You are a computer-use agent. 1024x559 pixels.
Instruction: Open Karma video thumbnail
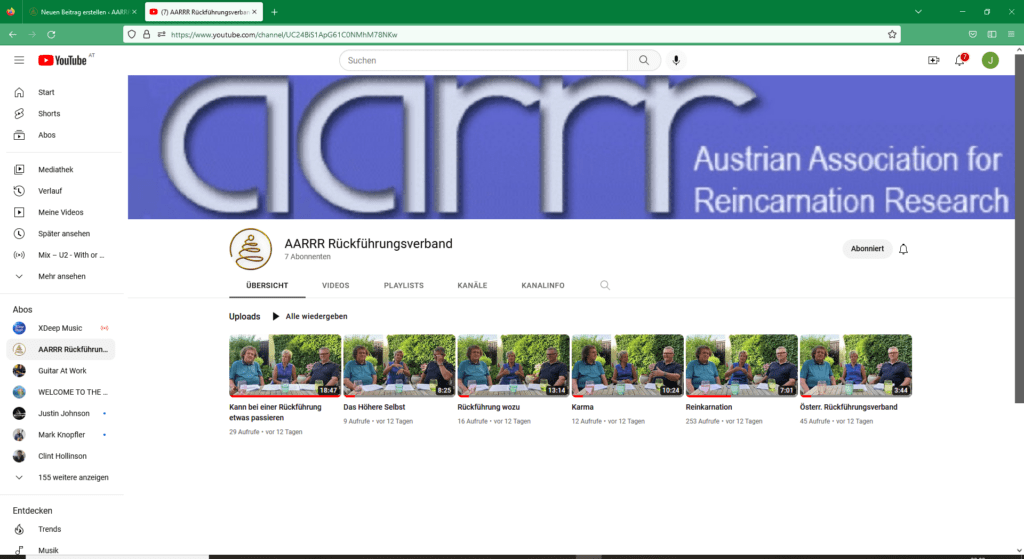coord(628,366)
